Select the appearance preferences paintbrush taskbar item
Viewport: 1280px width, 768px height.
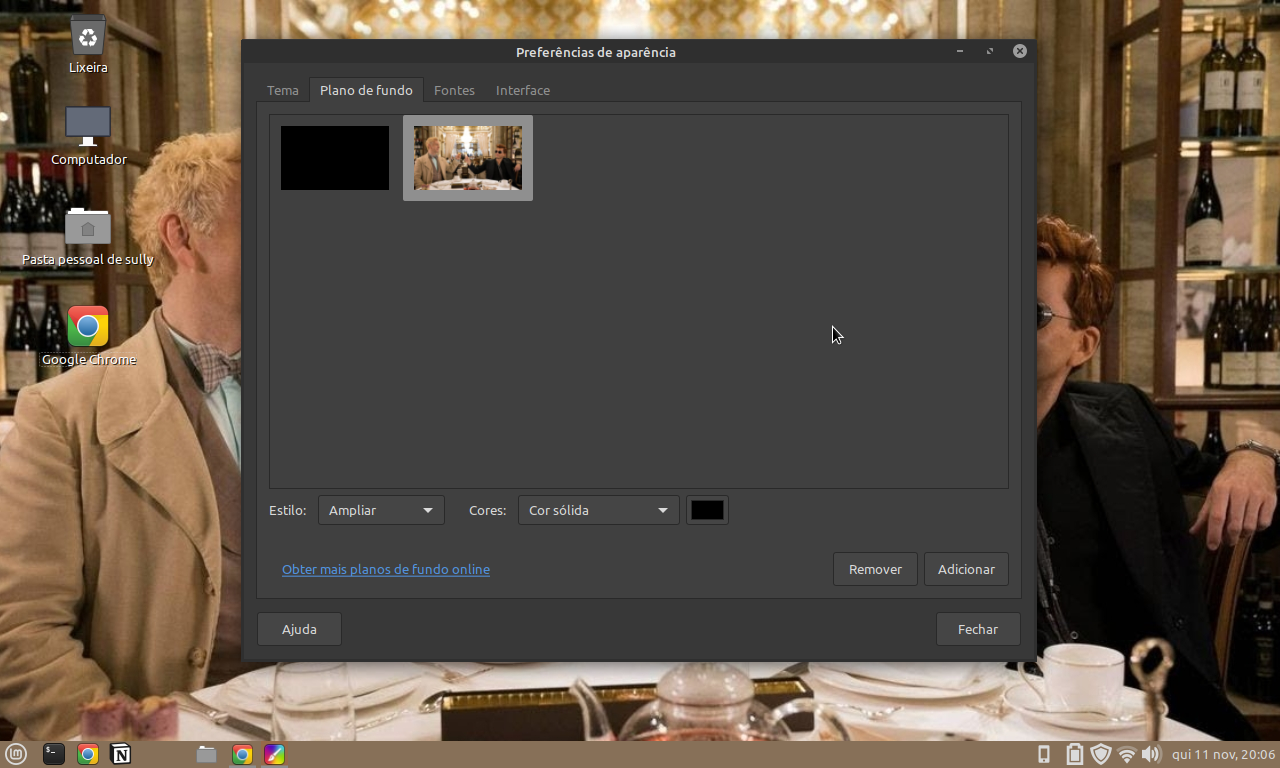(274, 754)
